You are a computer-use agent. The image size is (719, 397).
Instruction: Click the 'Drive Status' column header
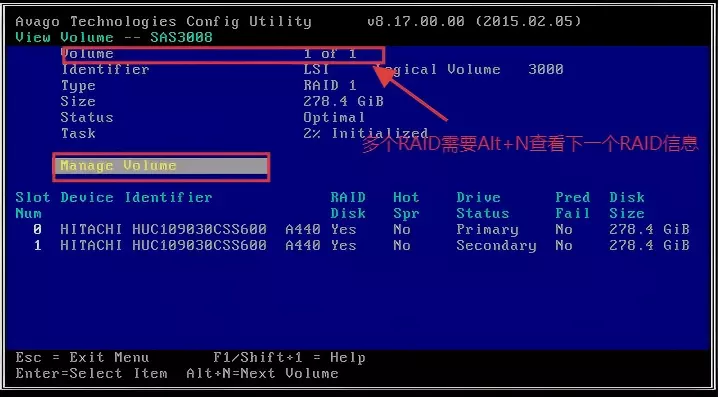point(483,205)
